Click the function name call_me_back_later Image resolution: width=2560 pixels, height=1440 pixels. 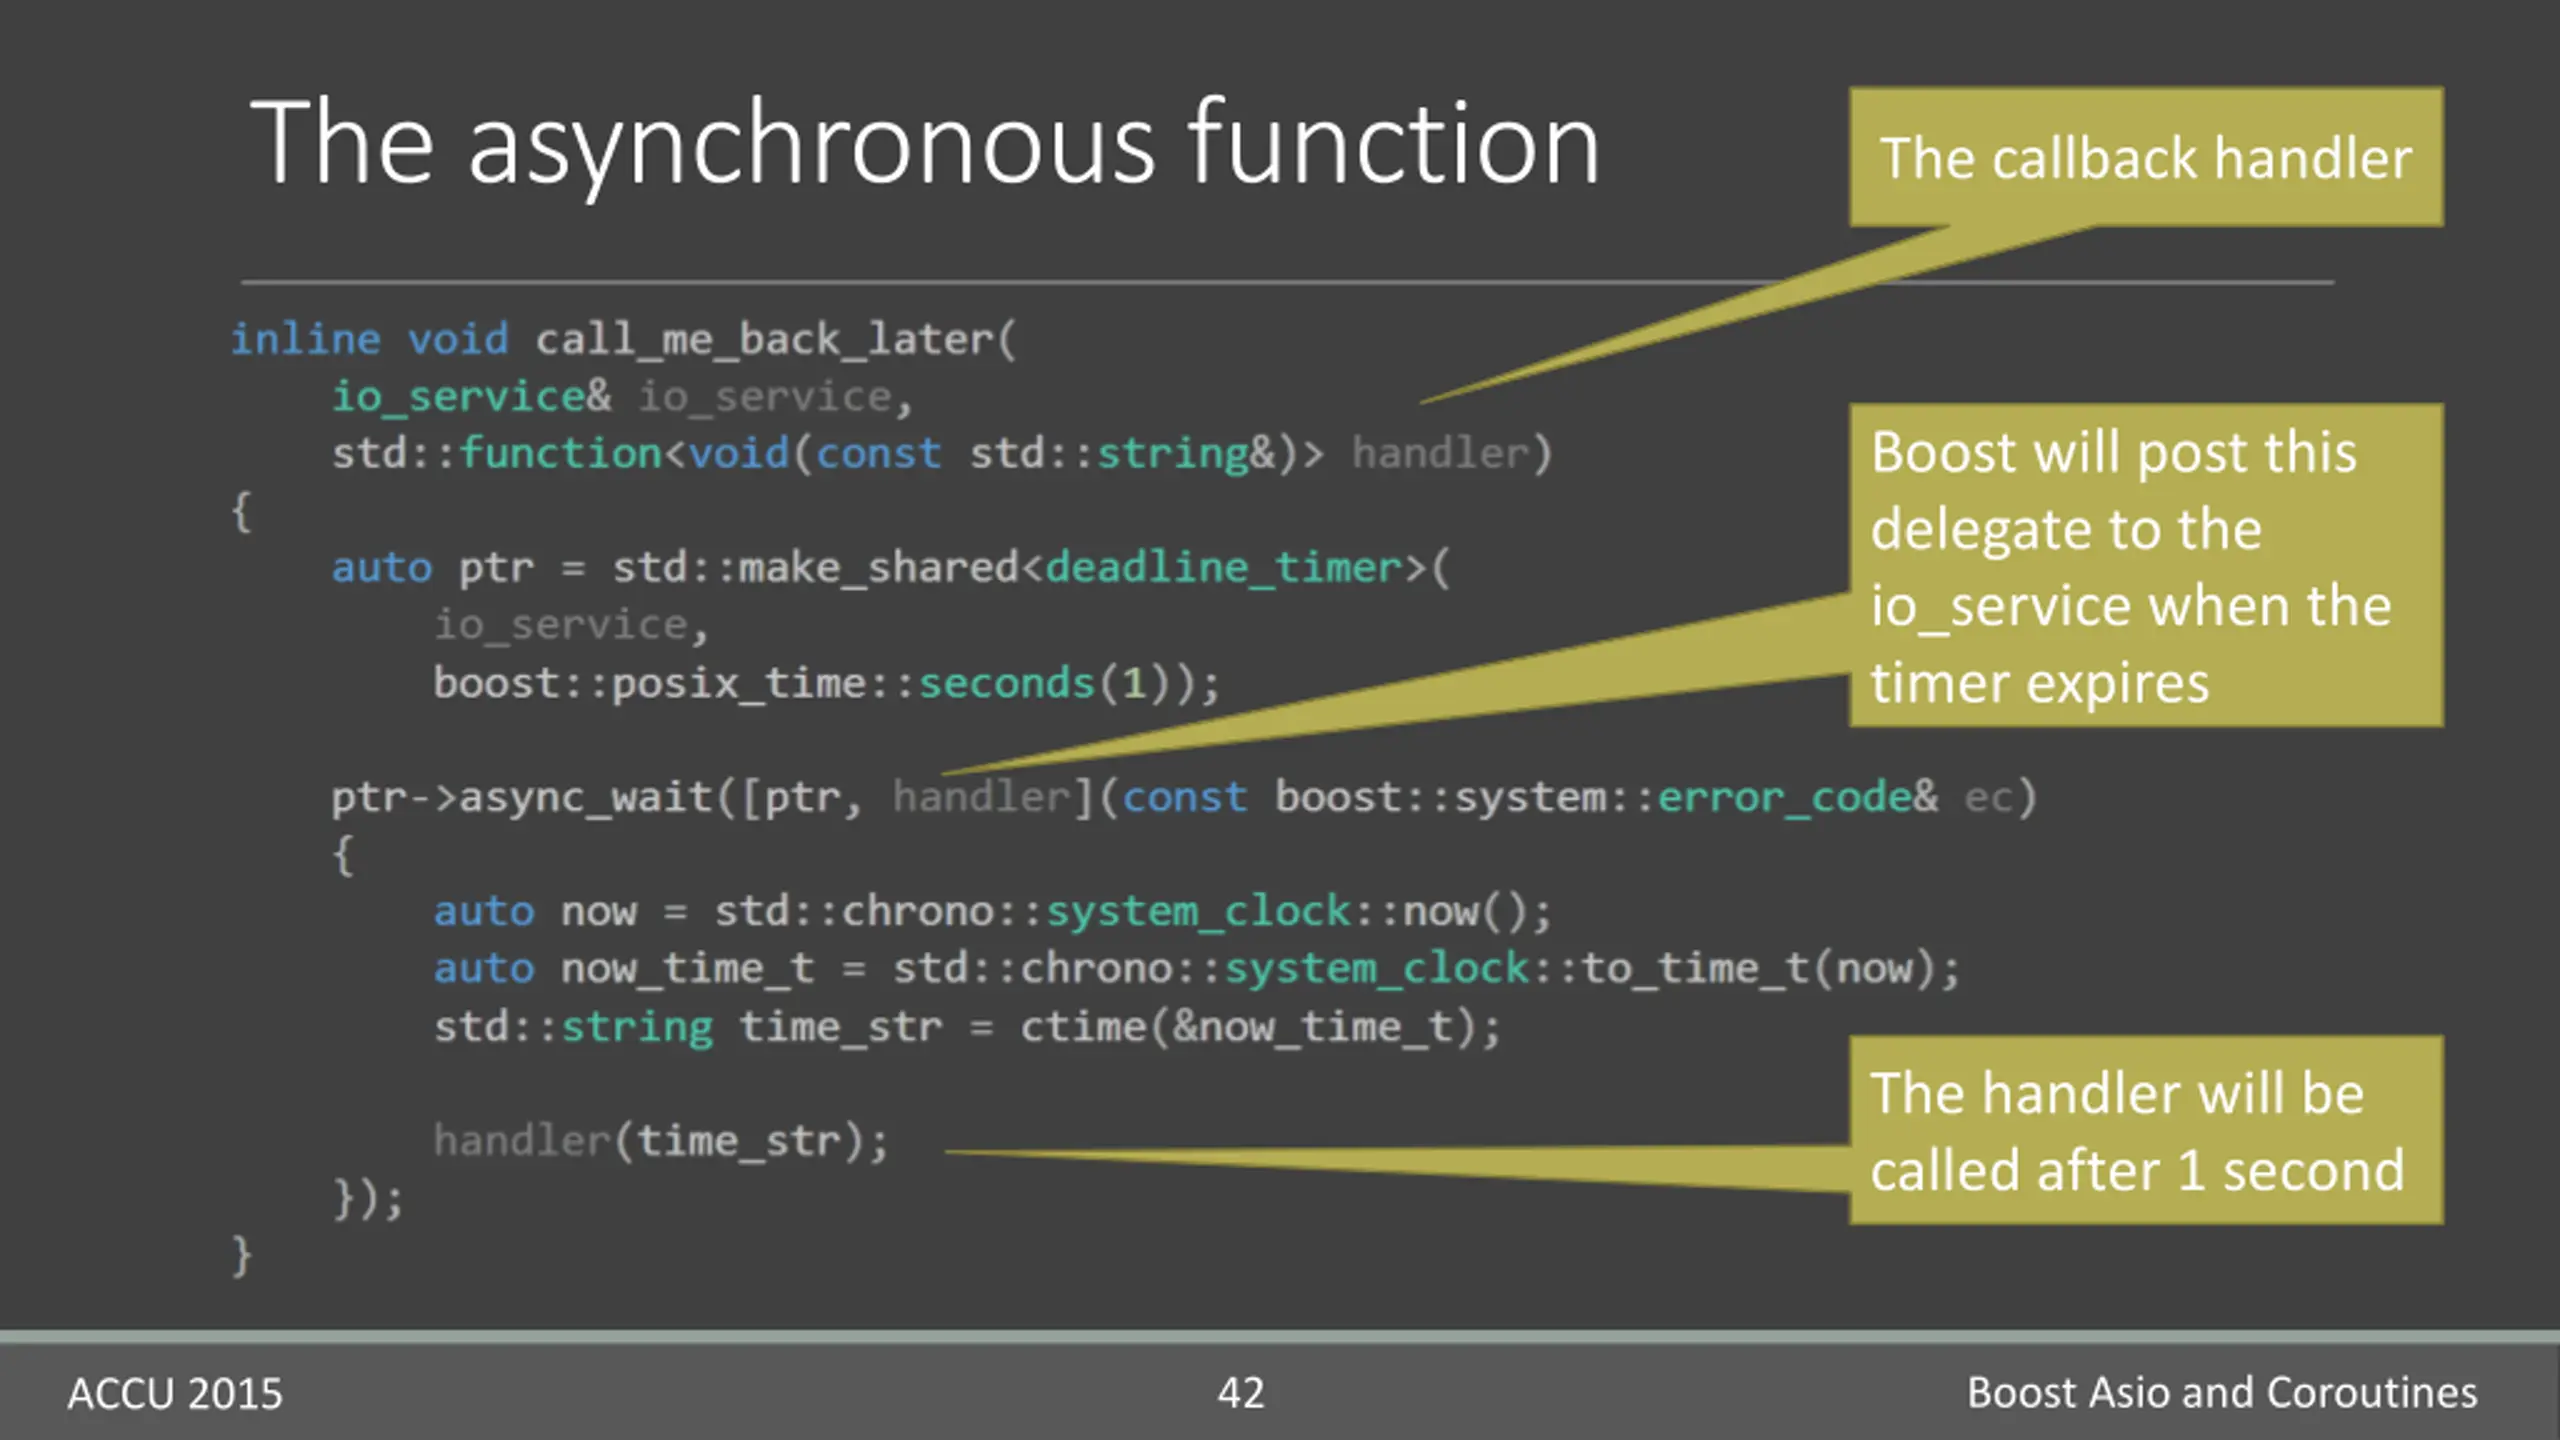click(x=764, y=340)
